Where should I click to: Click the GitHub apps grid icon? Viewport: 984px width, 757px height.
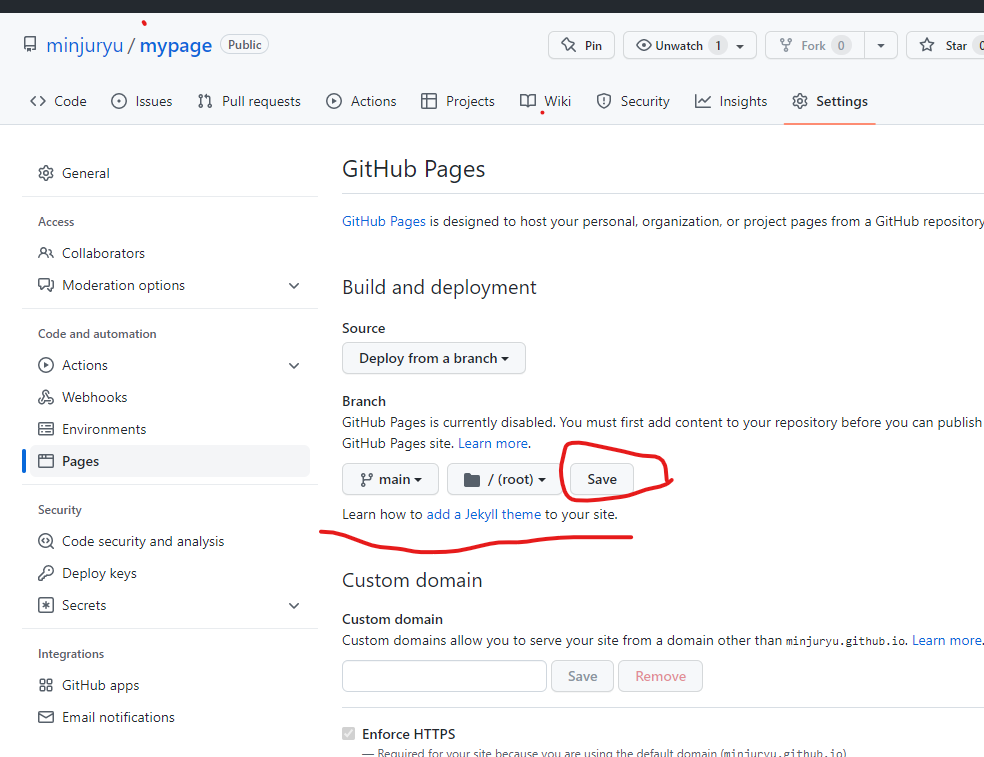click(x=46, y=685)
